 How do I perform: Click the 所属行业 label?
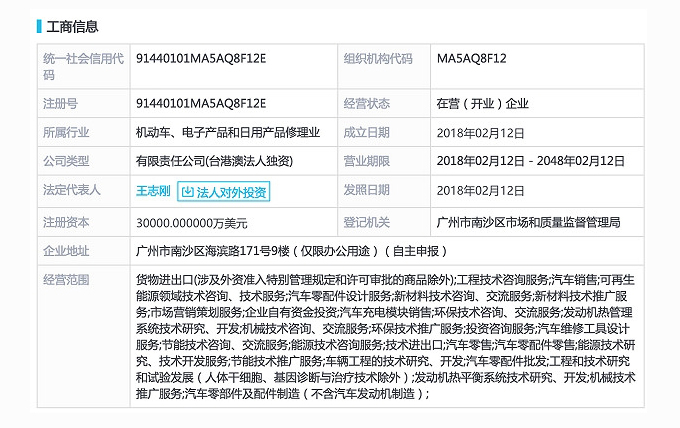point(66,132)
